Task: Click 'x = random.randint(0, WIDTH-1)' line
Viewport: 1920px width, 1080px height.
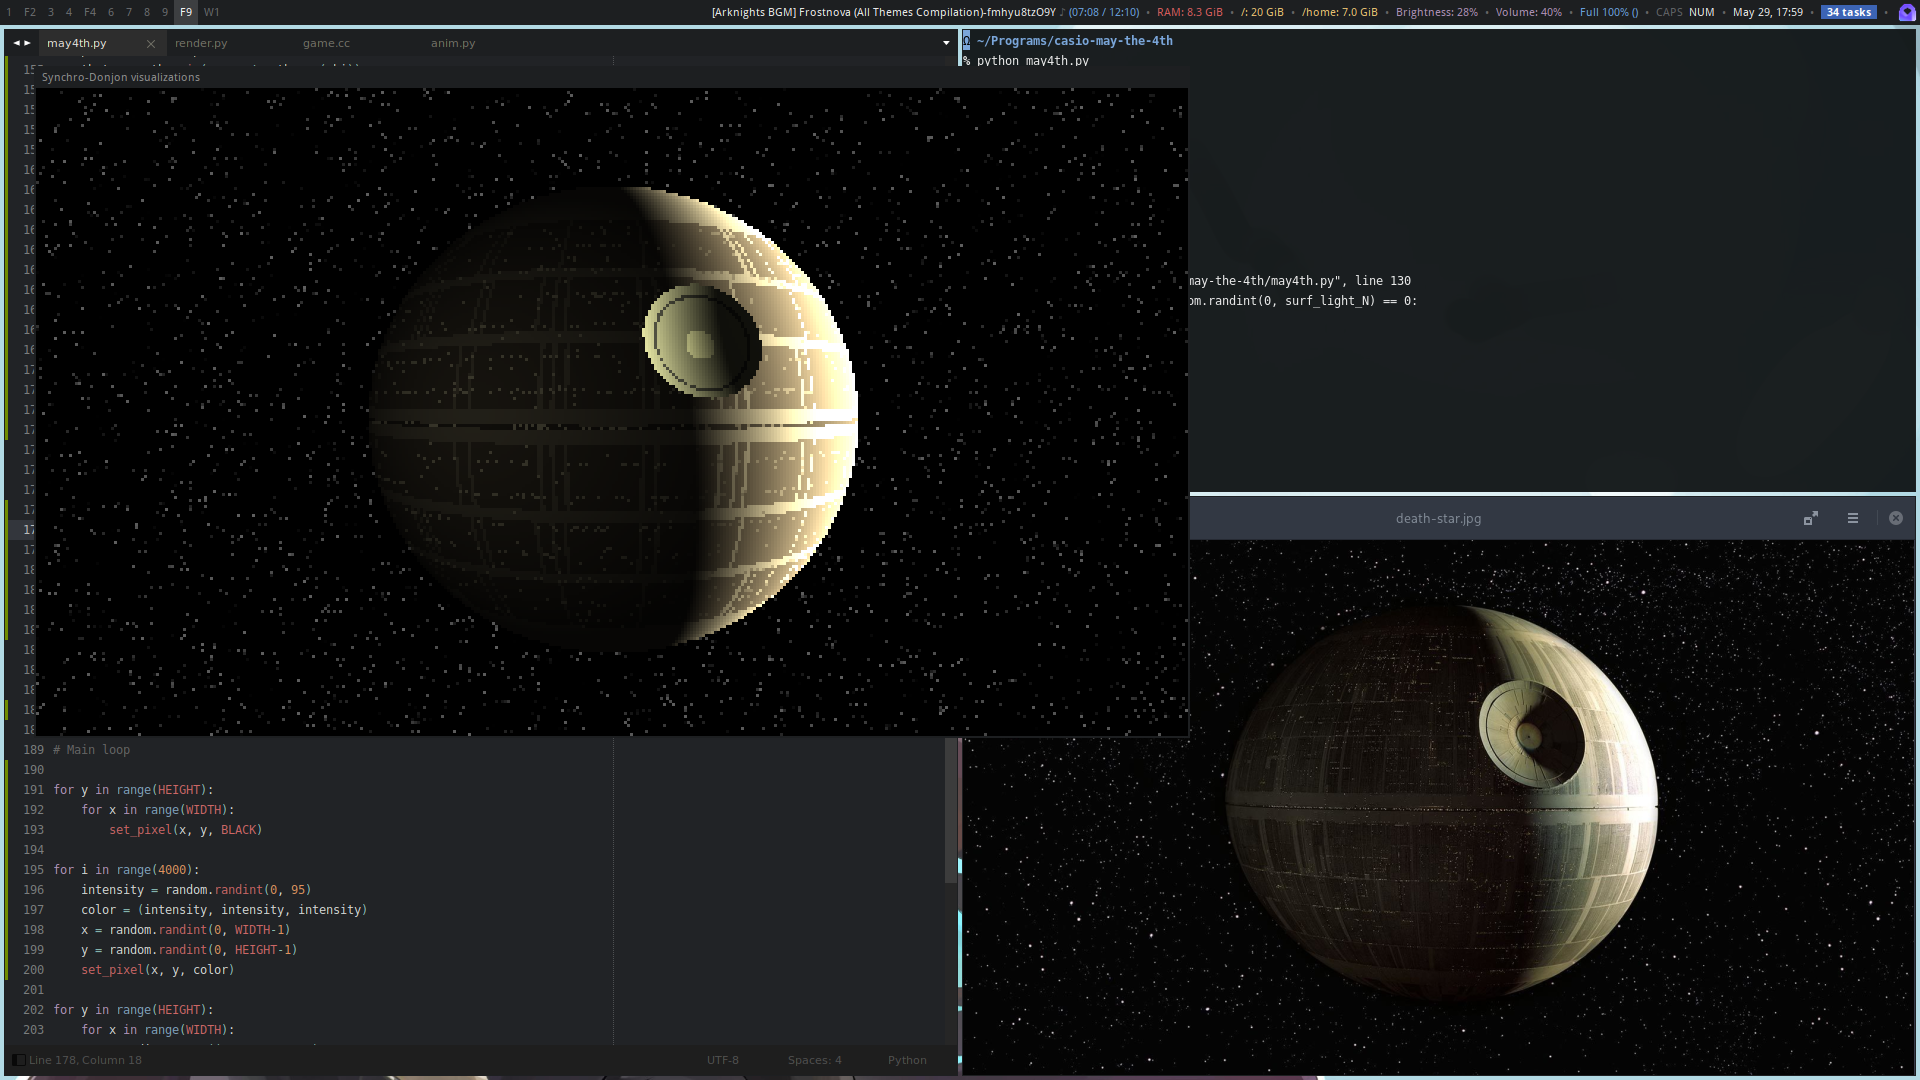Action: pos(186,930)
